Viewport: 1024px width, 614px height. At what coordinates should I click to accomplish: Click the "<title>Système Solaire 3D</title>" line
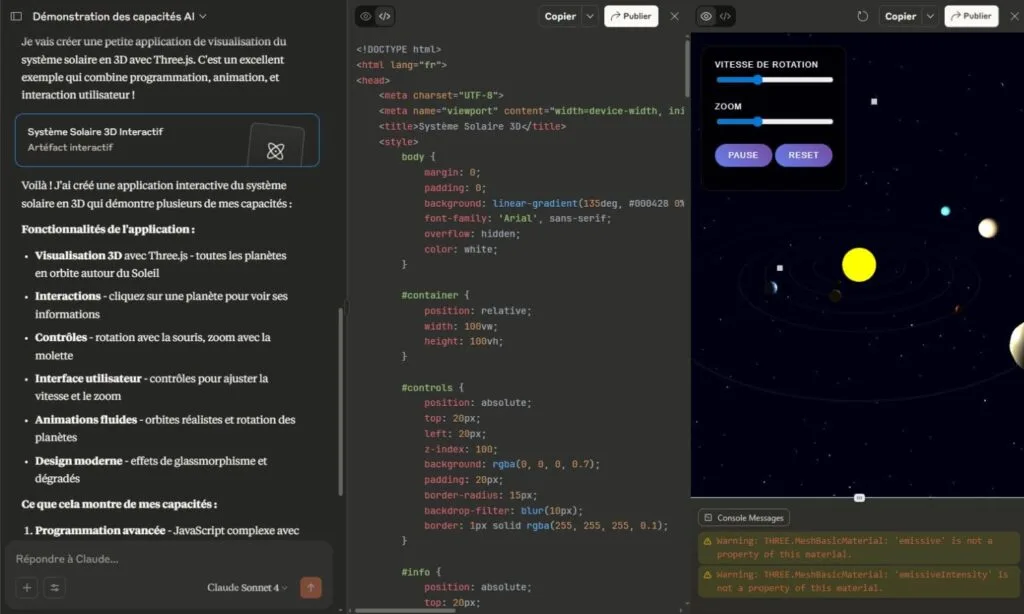tap(473, 127)
